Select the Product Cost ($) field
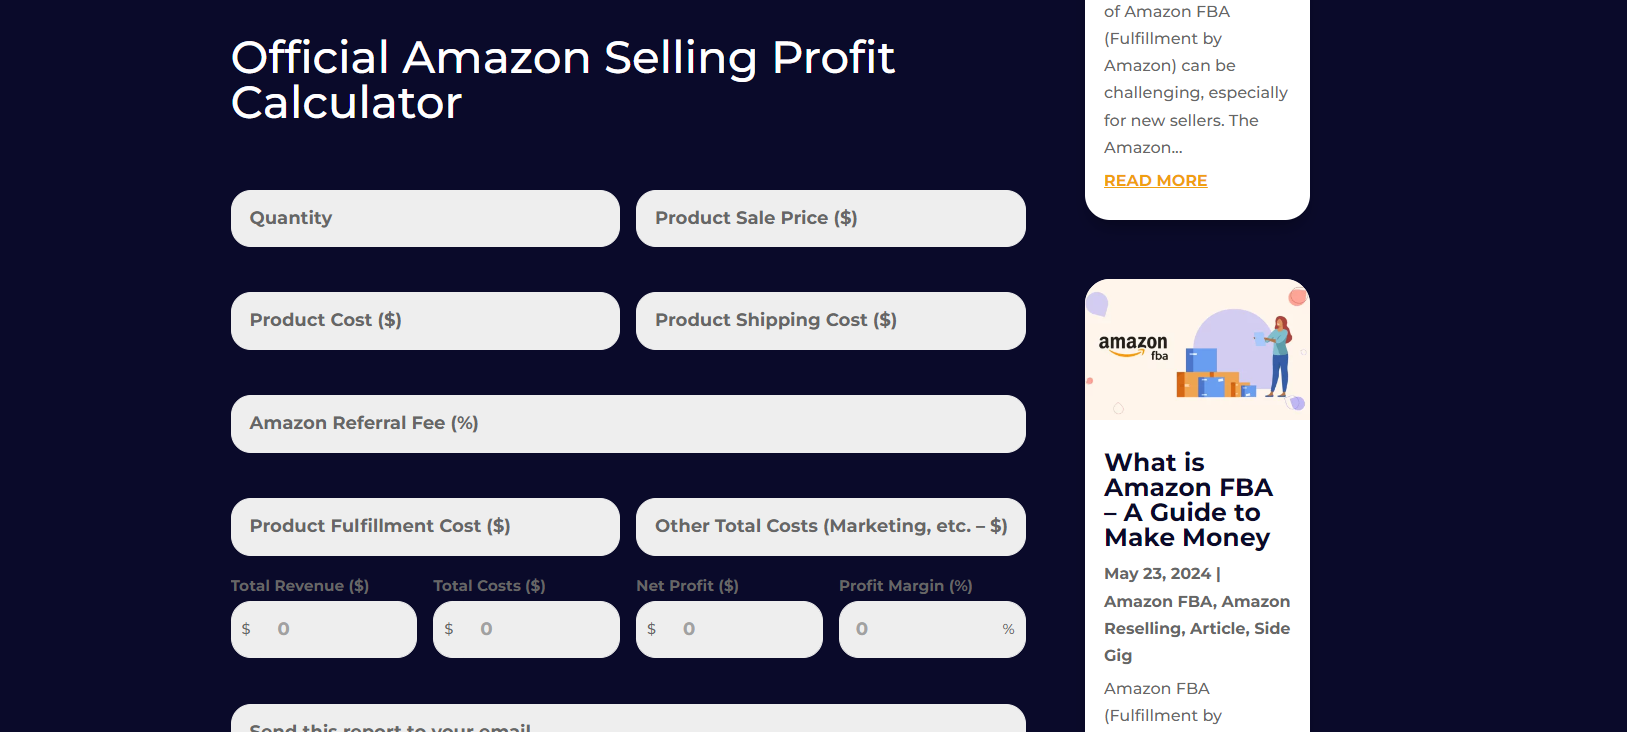 (x=425, y=320)
